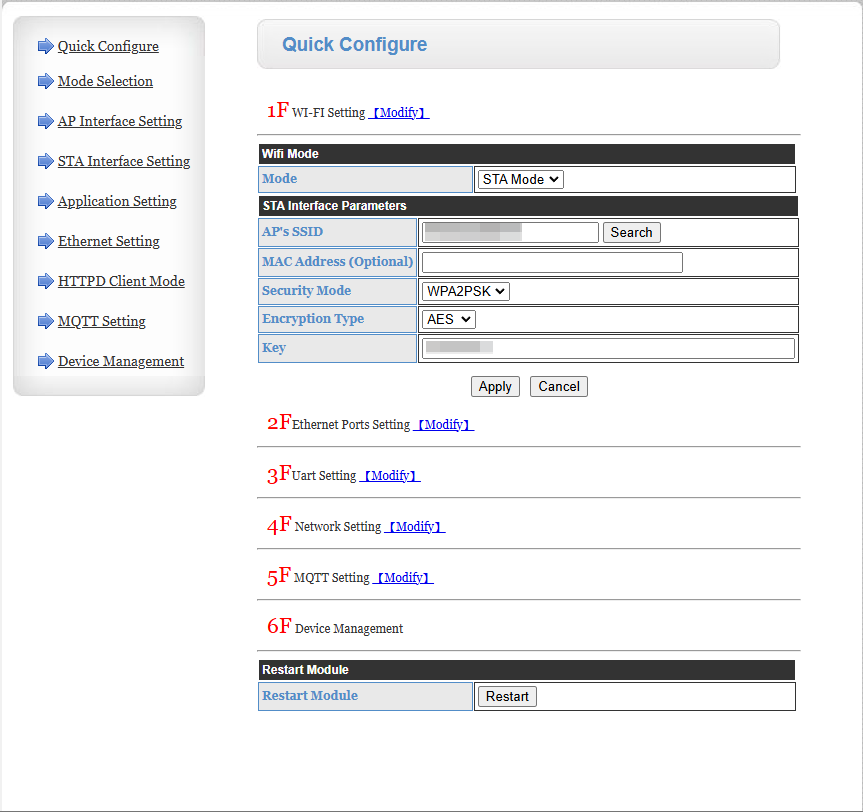
Task: Click the '6F Device Management' section heading
Action: pyautogui.click(x=335, y=626)
